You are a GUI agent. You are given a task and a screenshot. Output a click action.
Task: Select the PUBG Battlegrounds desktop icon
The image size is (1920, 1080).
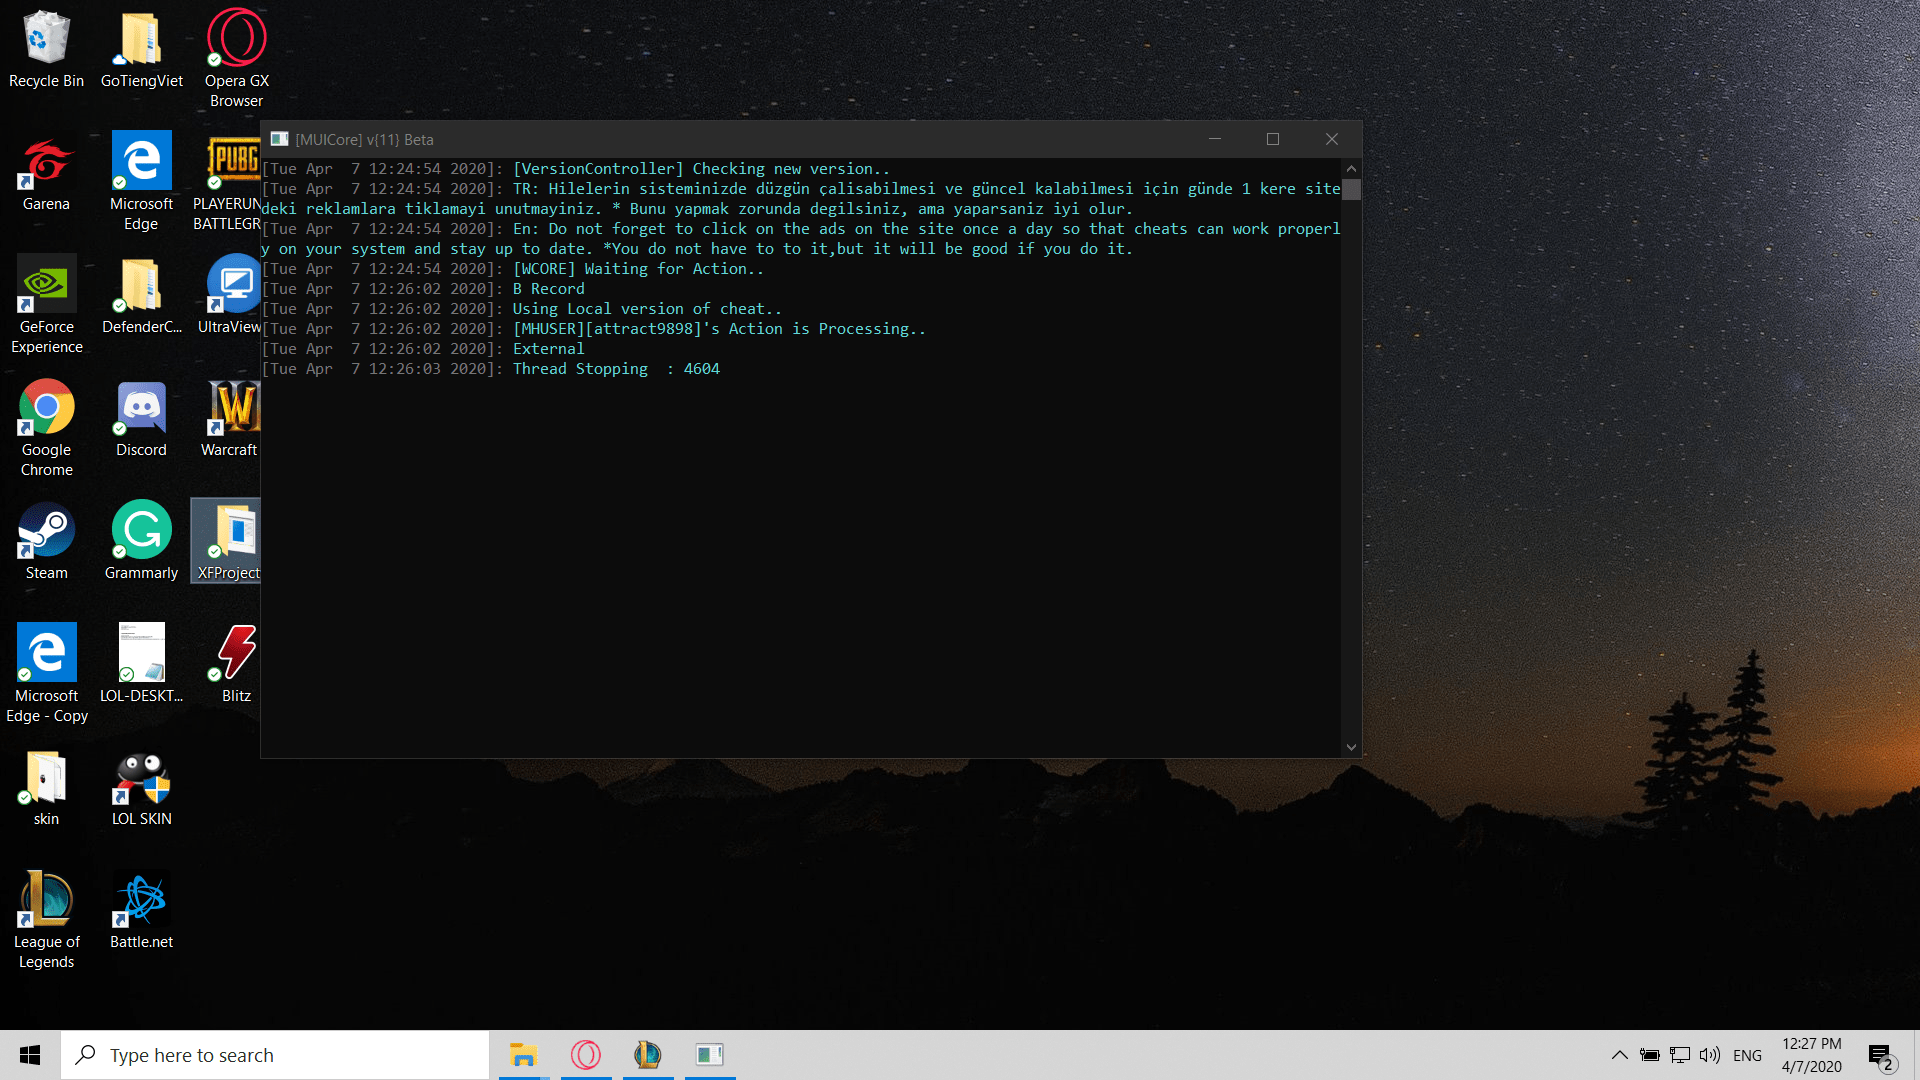click(x=228, y=182)
